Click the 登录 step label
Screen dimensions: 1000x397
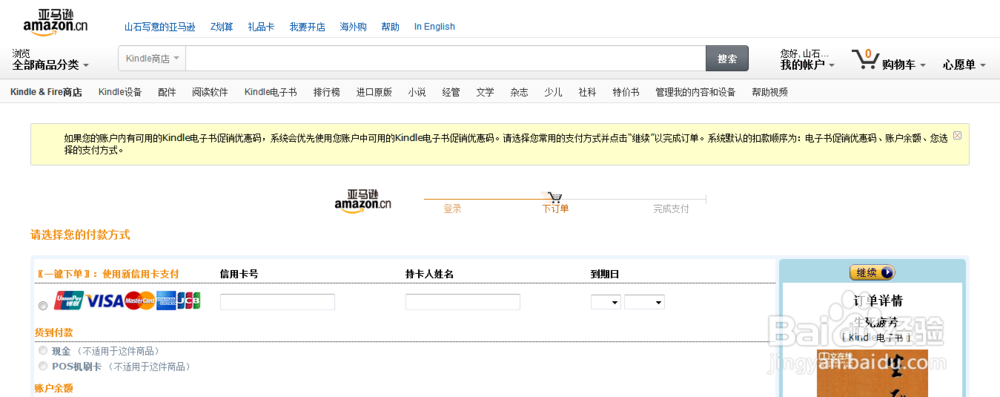[452, 209]
